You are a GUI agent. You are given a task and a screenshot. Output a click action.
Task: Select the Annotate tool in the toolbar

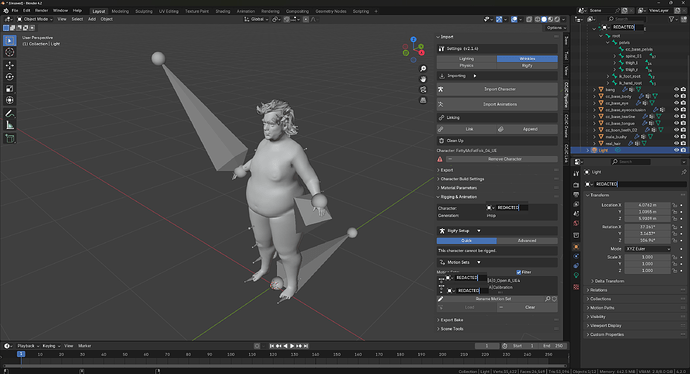[x=9, y=114]
